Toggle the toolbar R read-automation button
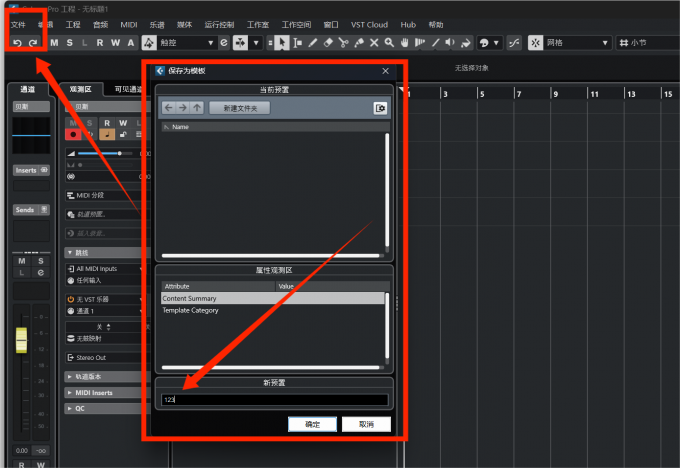 (100, 43)
